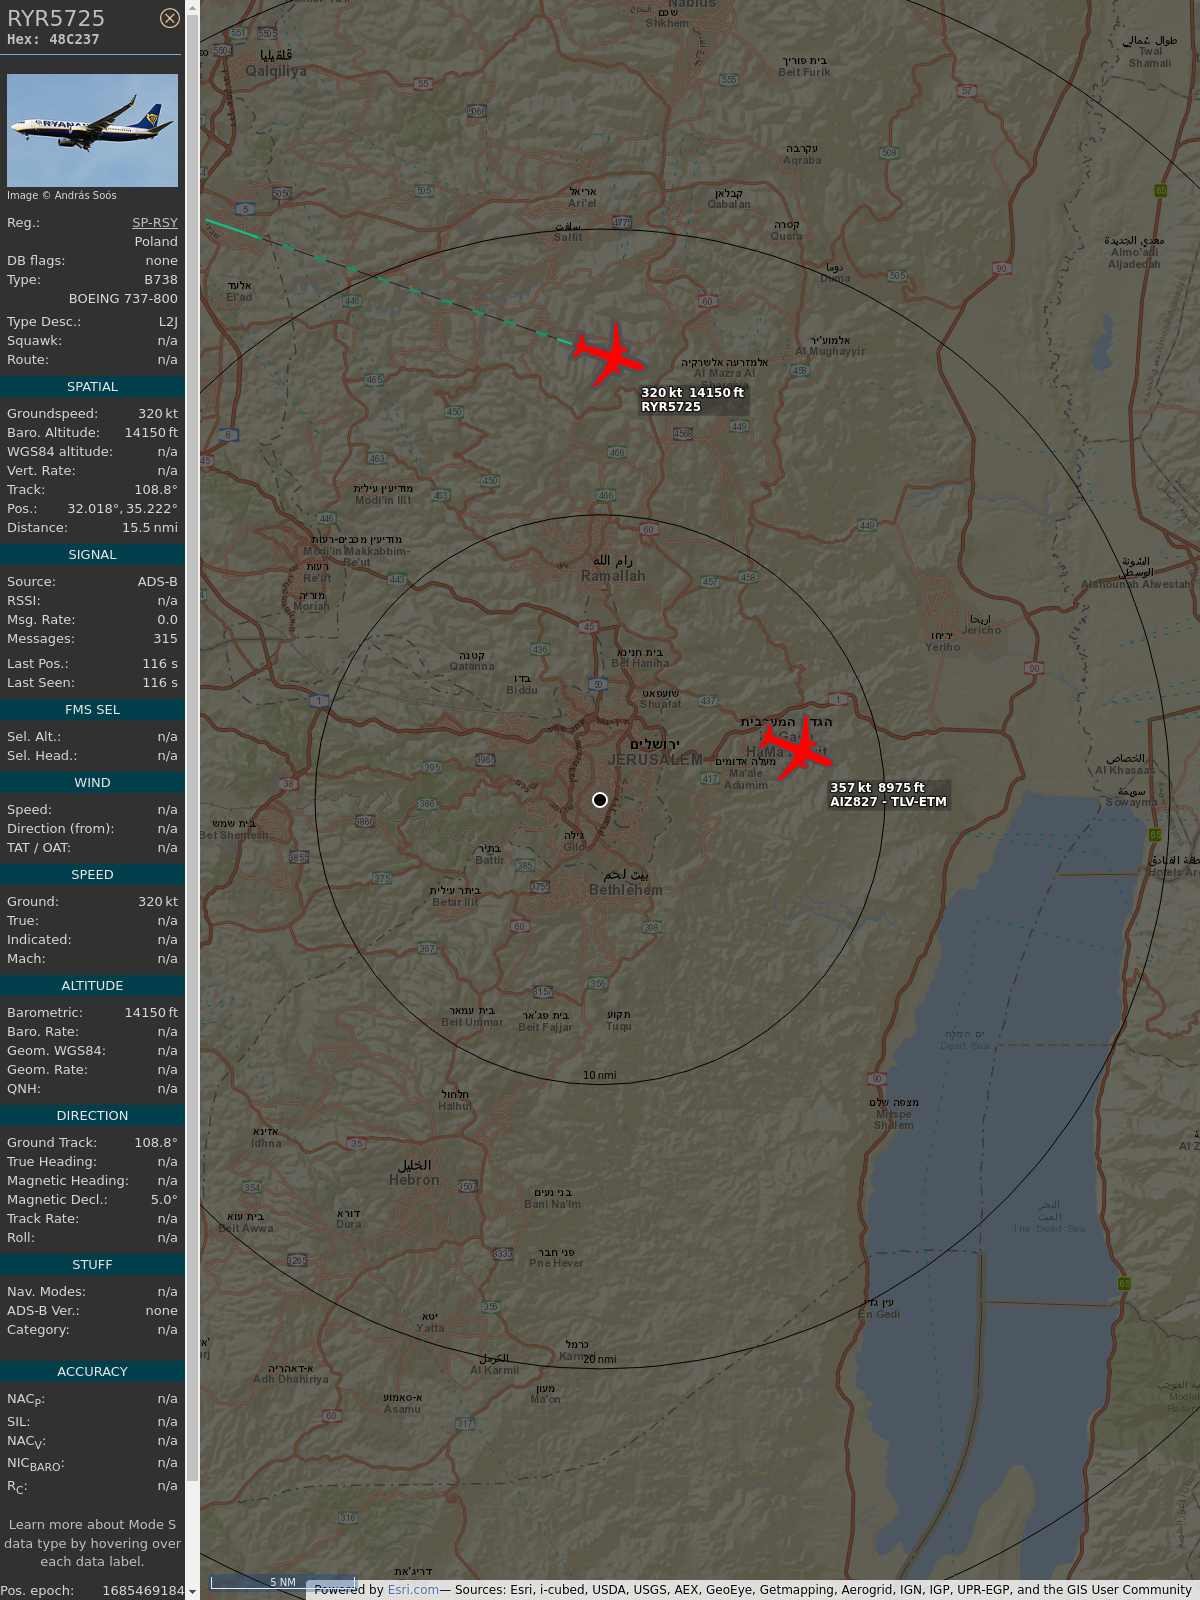
Task: Click the 10 nmi range ring label
Action: 600,1075
